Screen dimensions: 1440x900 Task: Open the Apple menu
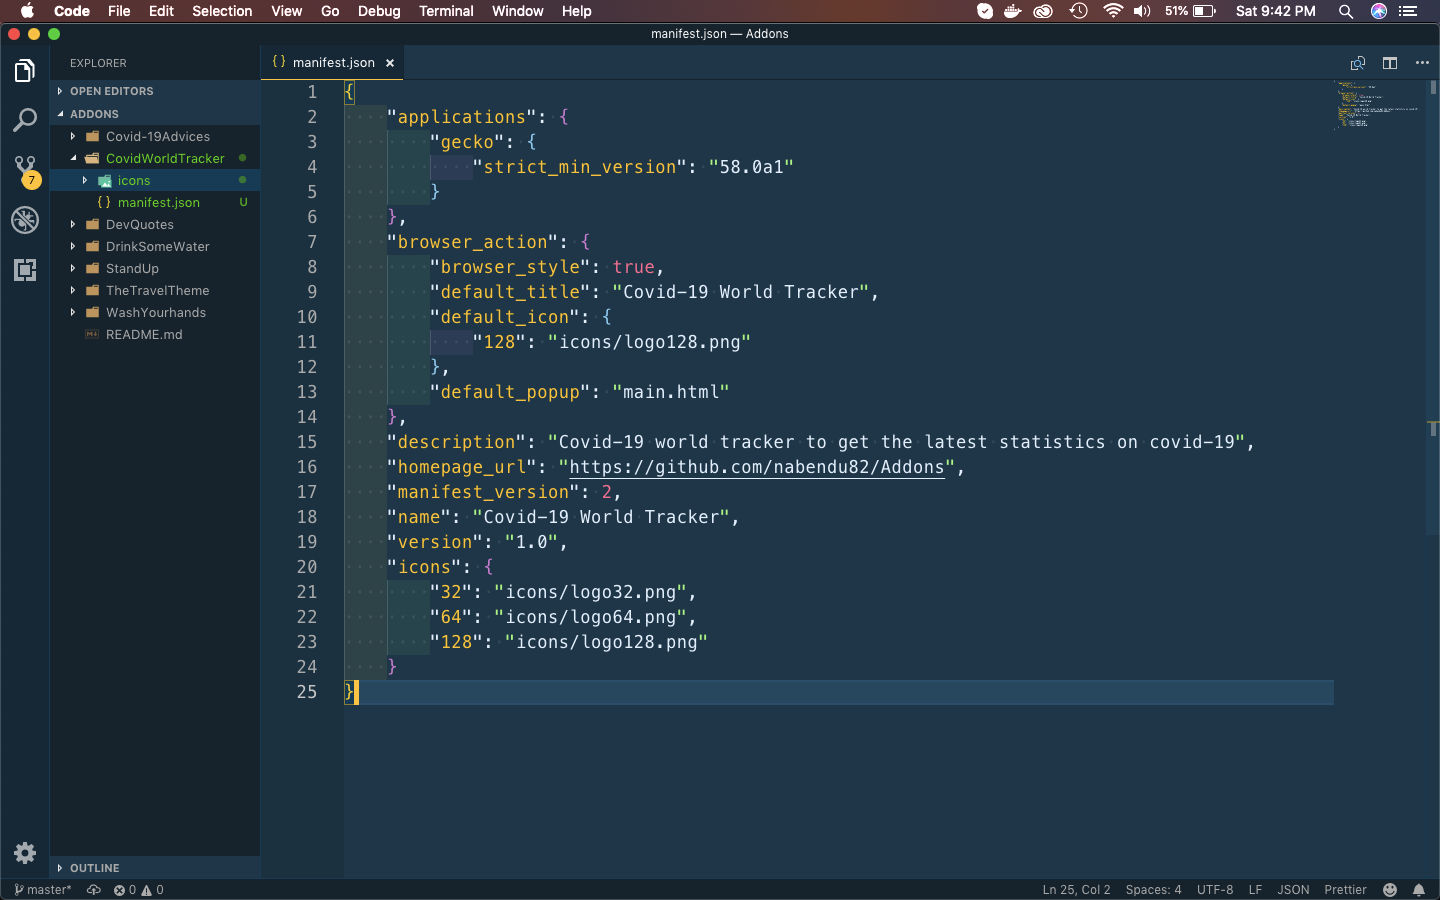click(27, 11)
